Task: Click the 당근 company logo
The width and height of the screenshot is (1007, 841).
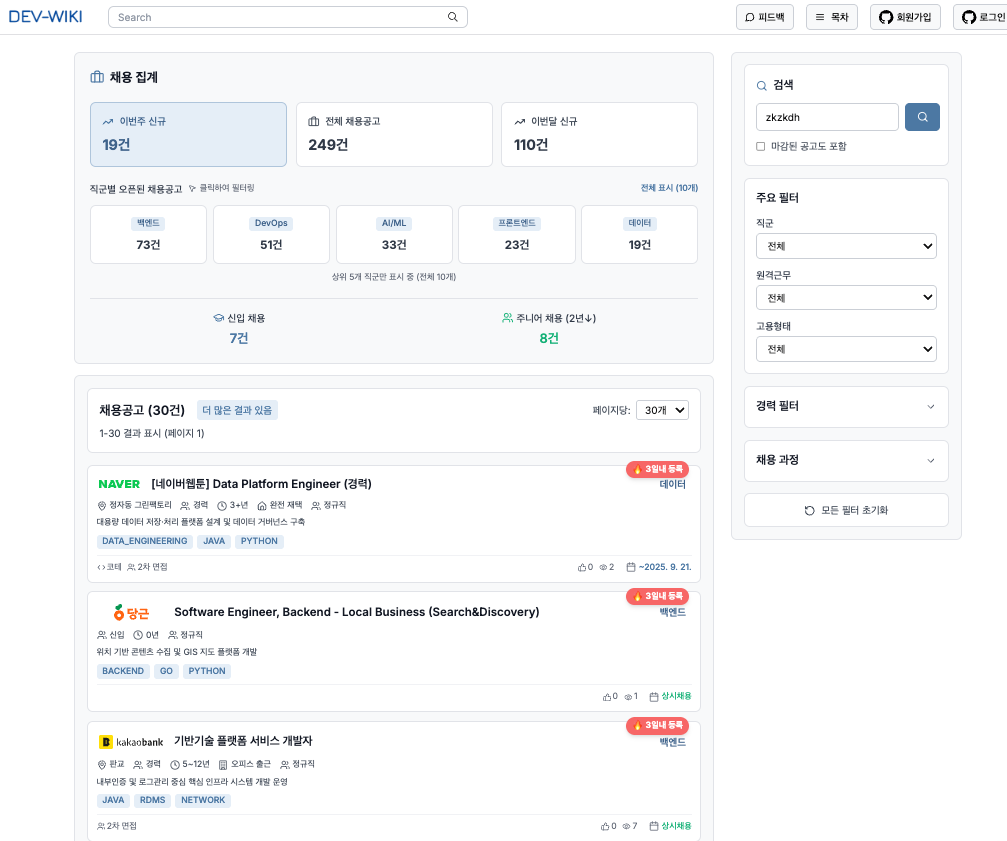Action: tap(131, 612)
